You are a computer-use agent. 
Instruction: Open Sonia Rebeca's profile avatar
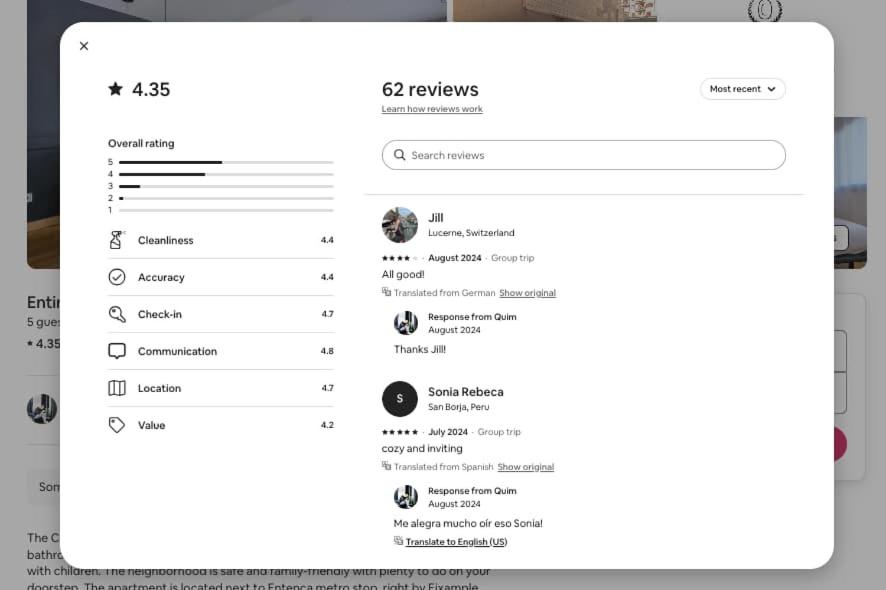click(400, 399)
